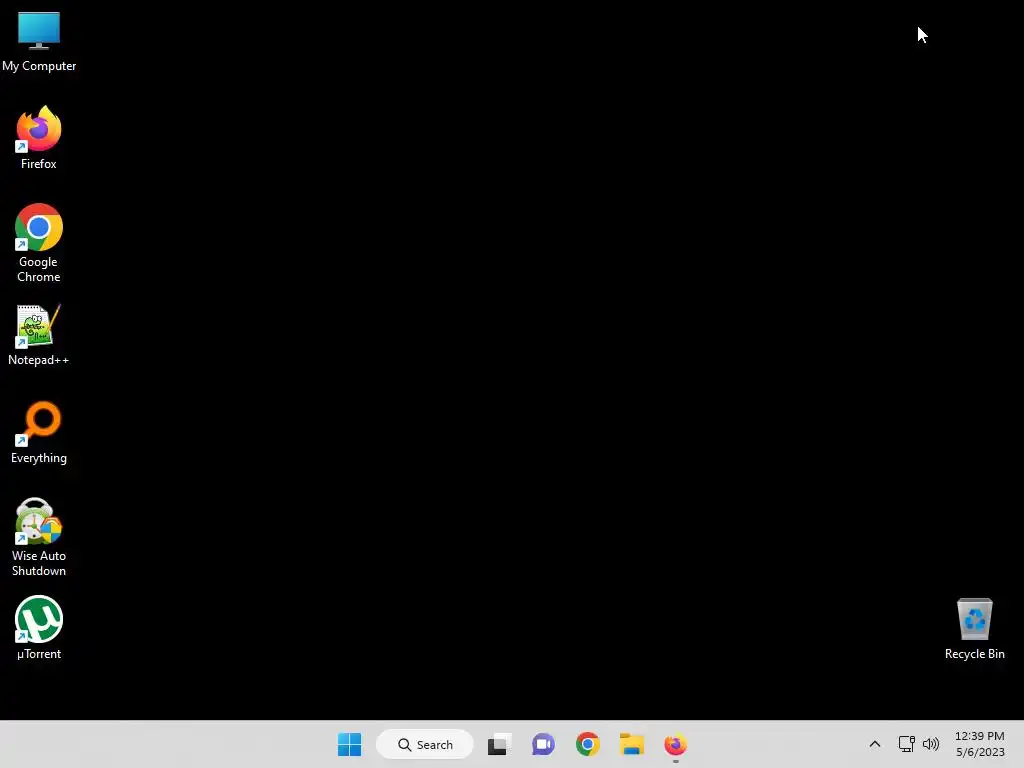Open the volume tray icon

[931, 744]
